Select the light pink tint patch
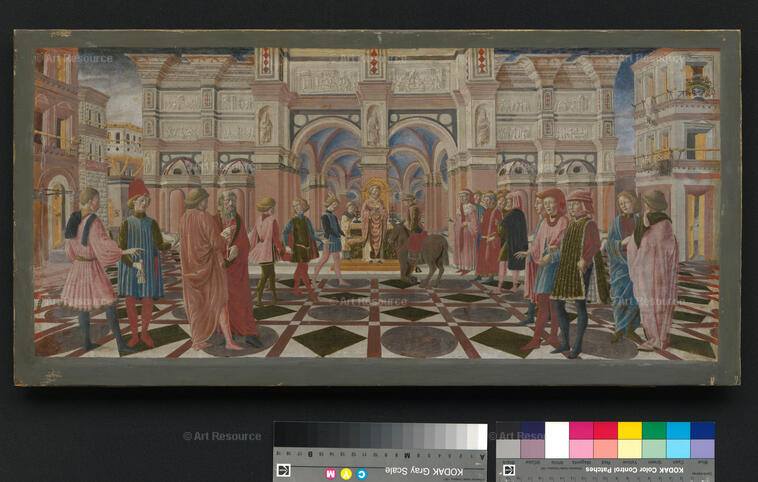The image size is (758, 482). point(581,449)
